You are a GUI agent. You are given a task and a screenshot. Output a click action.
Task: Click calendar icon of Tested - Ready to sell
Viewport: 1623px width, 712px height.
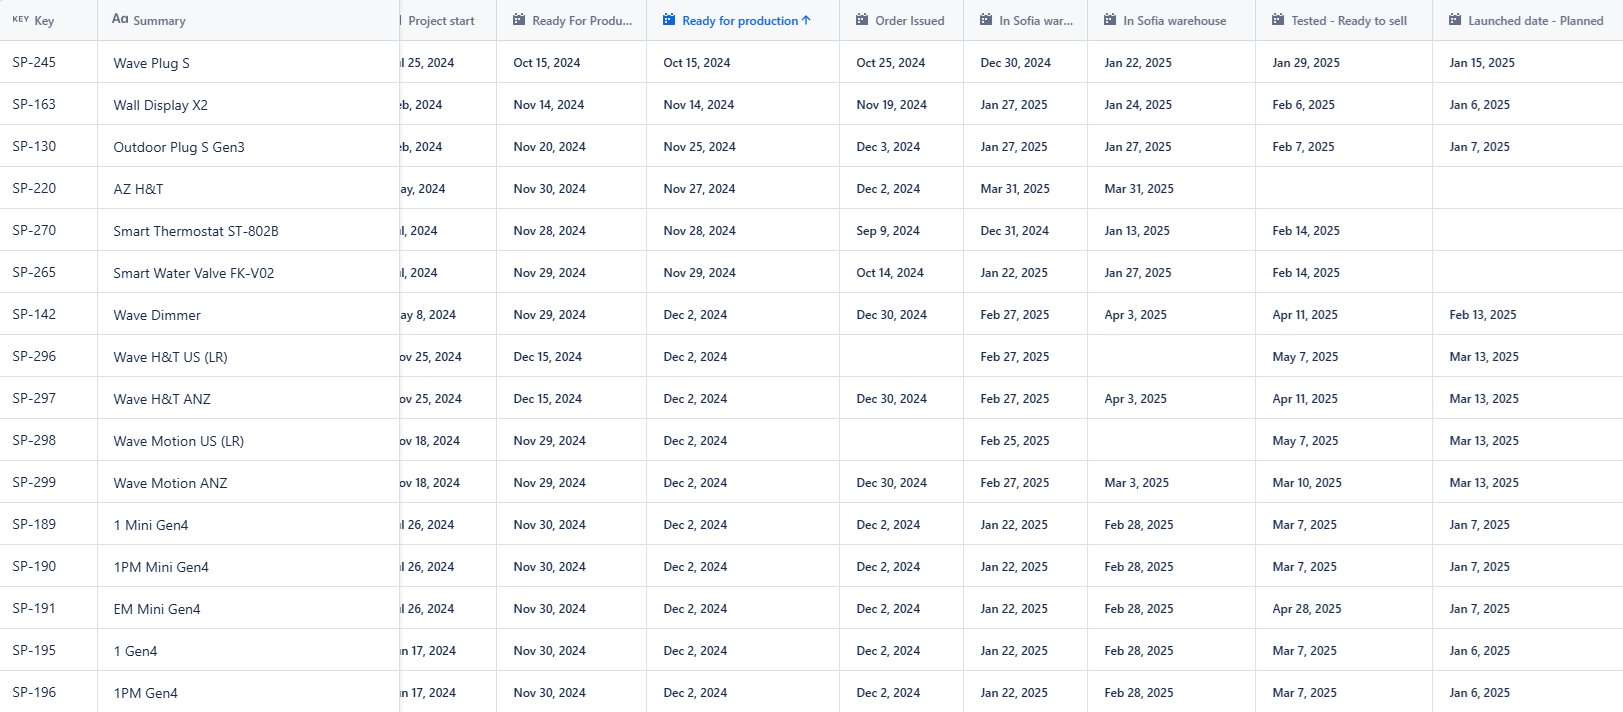pos(1278,19)
